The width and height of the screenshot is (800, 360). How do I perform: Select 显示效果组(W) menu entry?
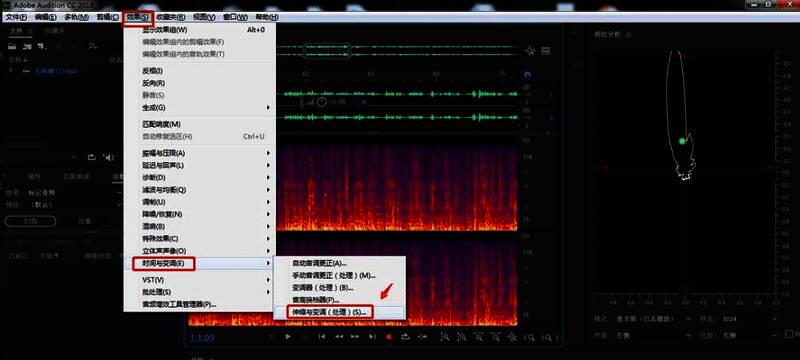point(199,30)
